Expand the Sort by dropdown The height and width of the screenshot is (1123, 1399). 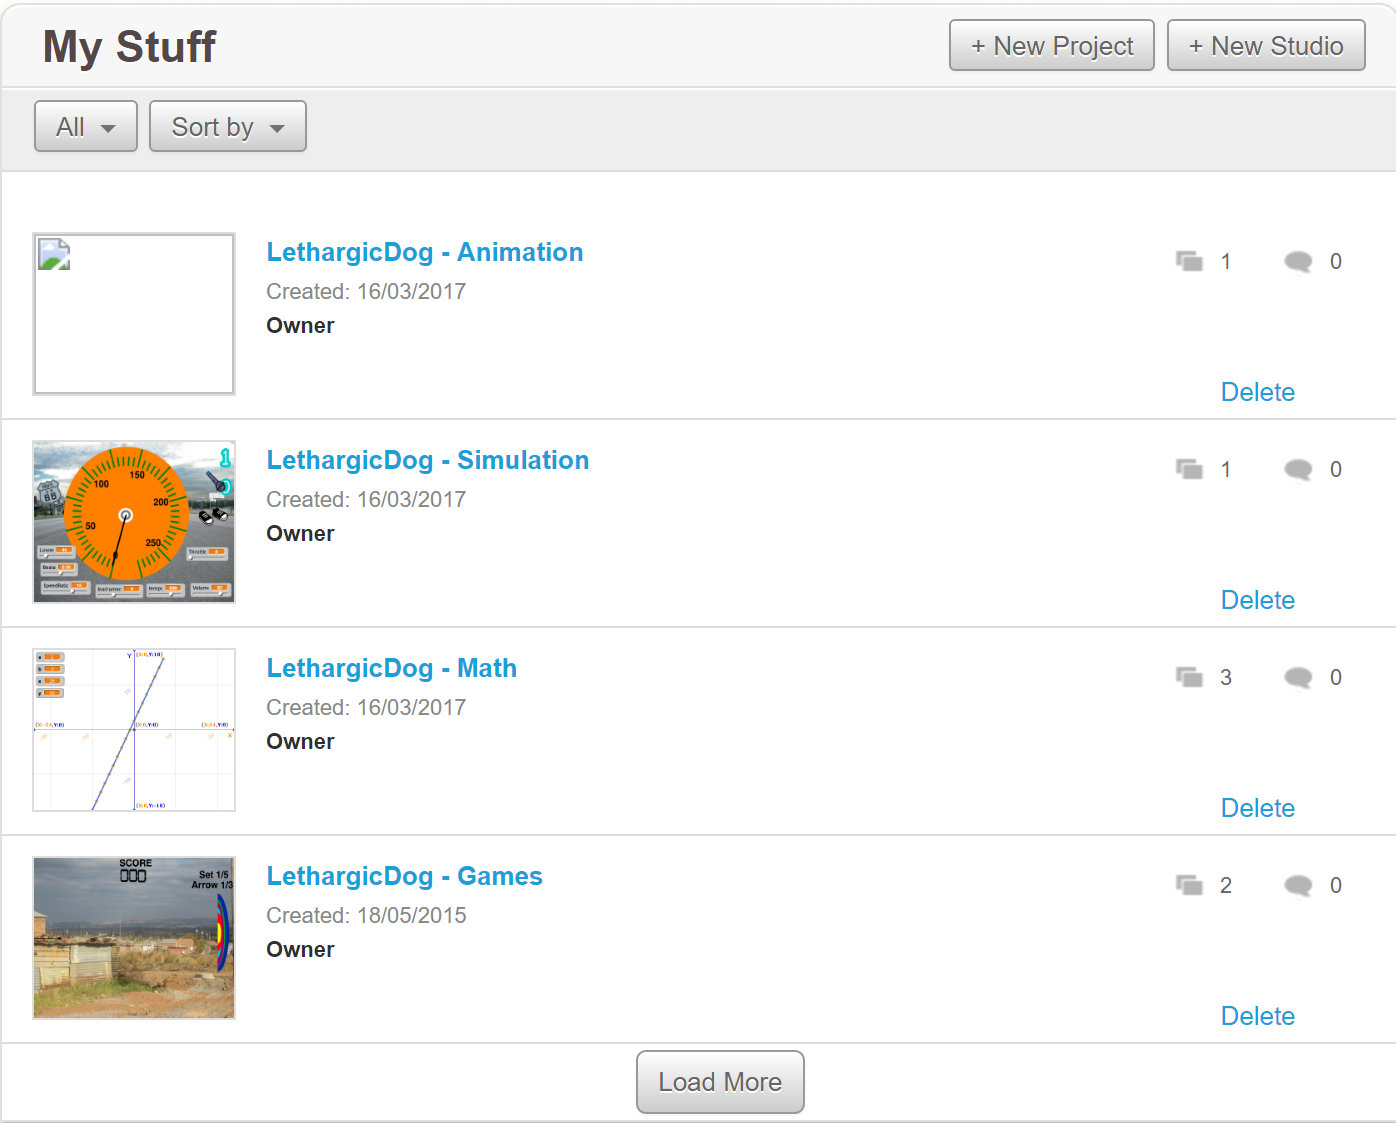tap(228, 127)
